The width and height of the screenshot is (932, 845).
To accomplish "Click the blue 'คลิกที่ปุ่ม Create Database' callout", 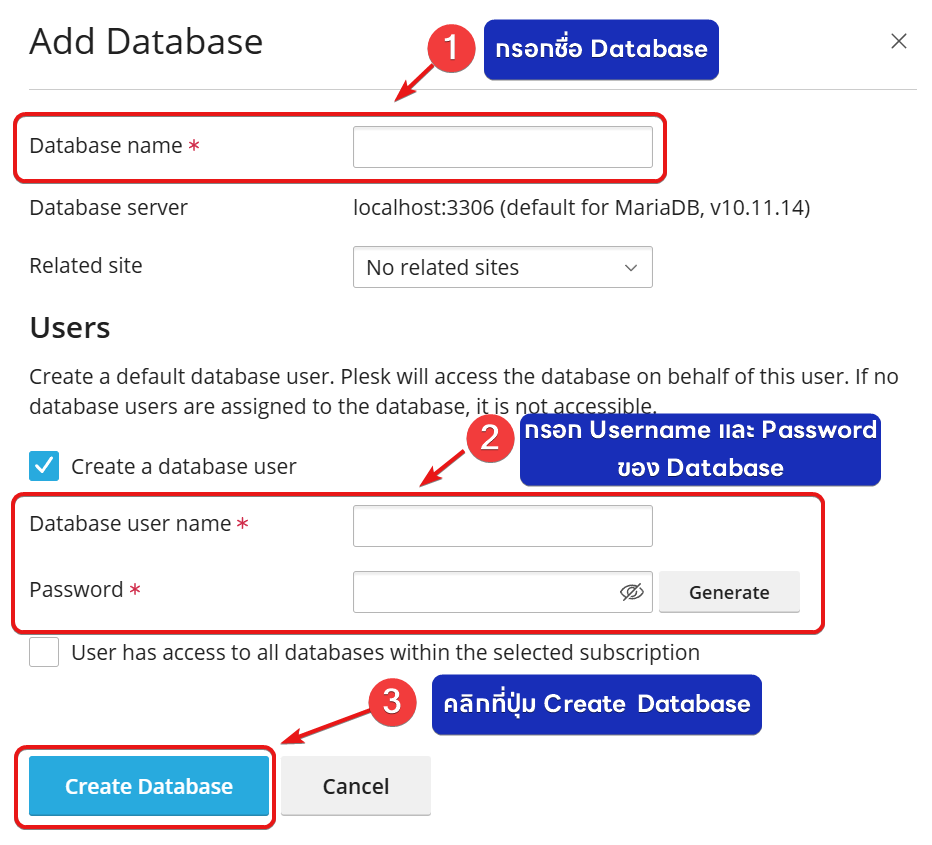I will click(x=597, y=704).
